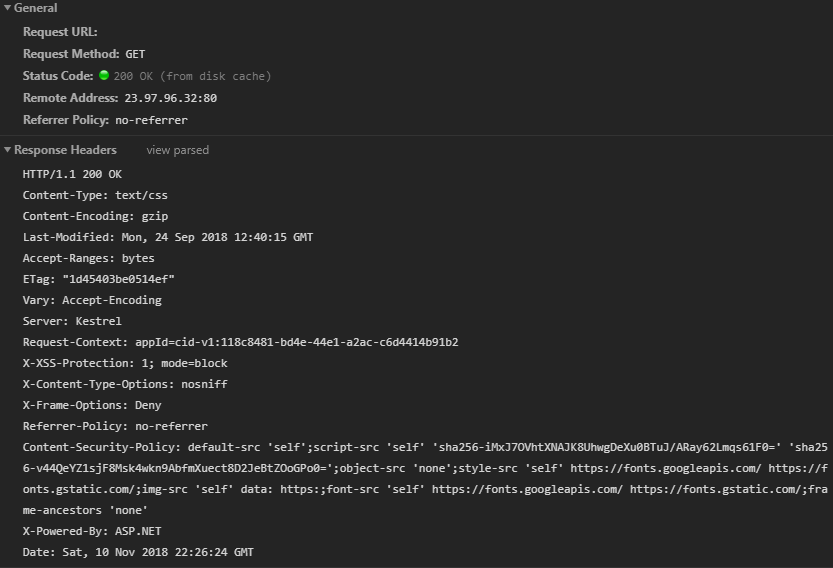The image size is (833, 568).
Task: Click the Server Kestrel header
Action: click(72, 321)
